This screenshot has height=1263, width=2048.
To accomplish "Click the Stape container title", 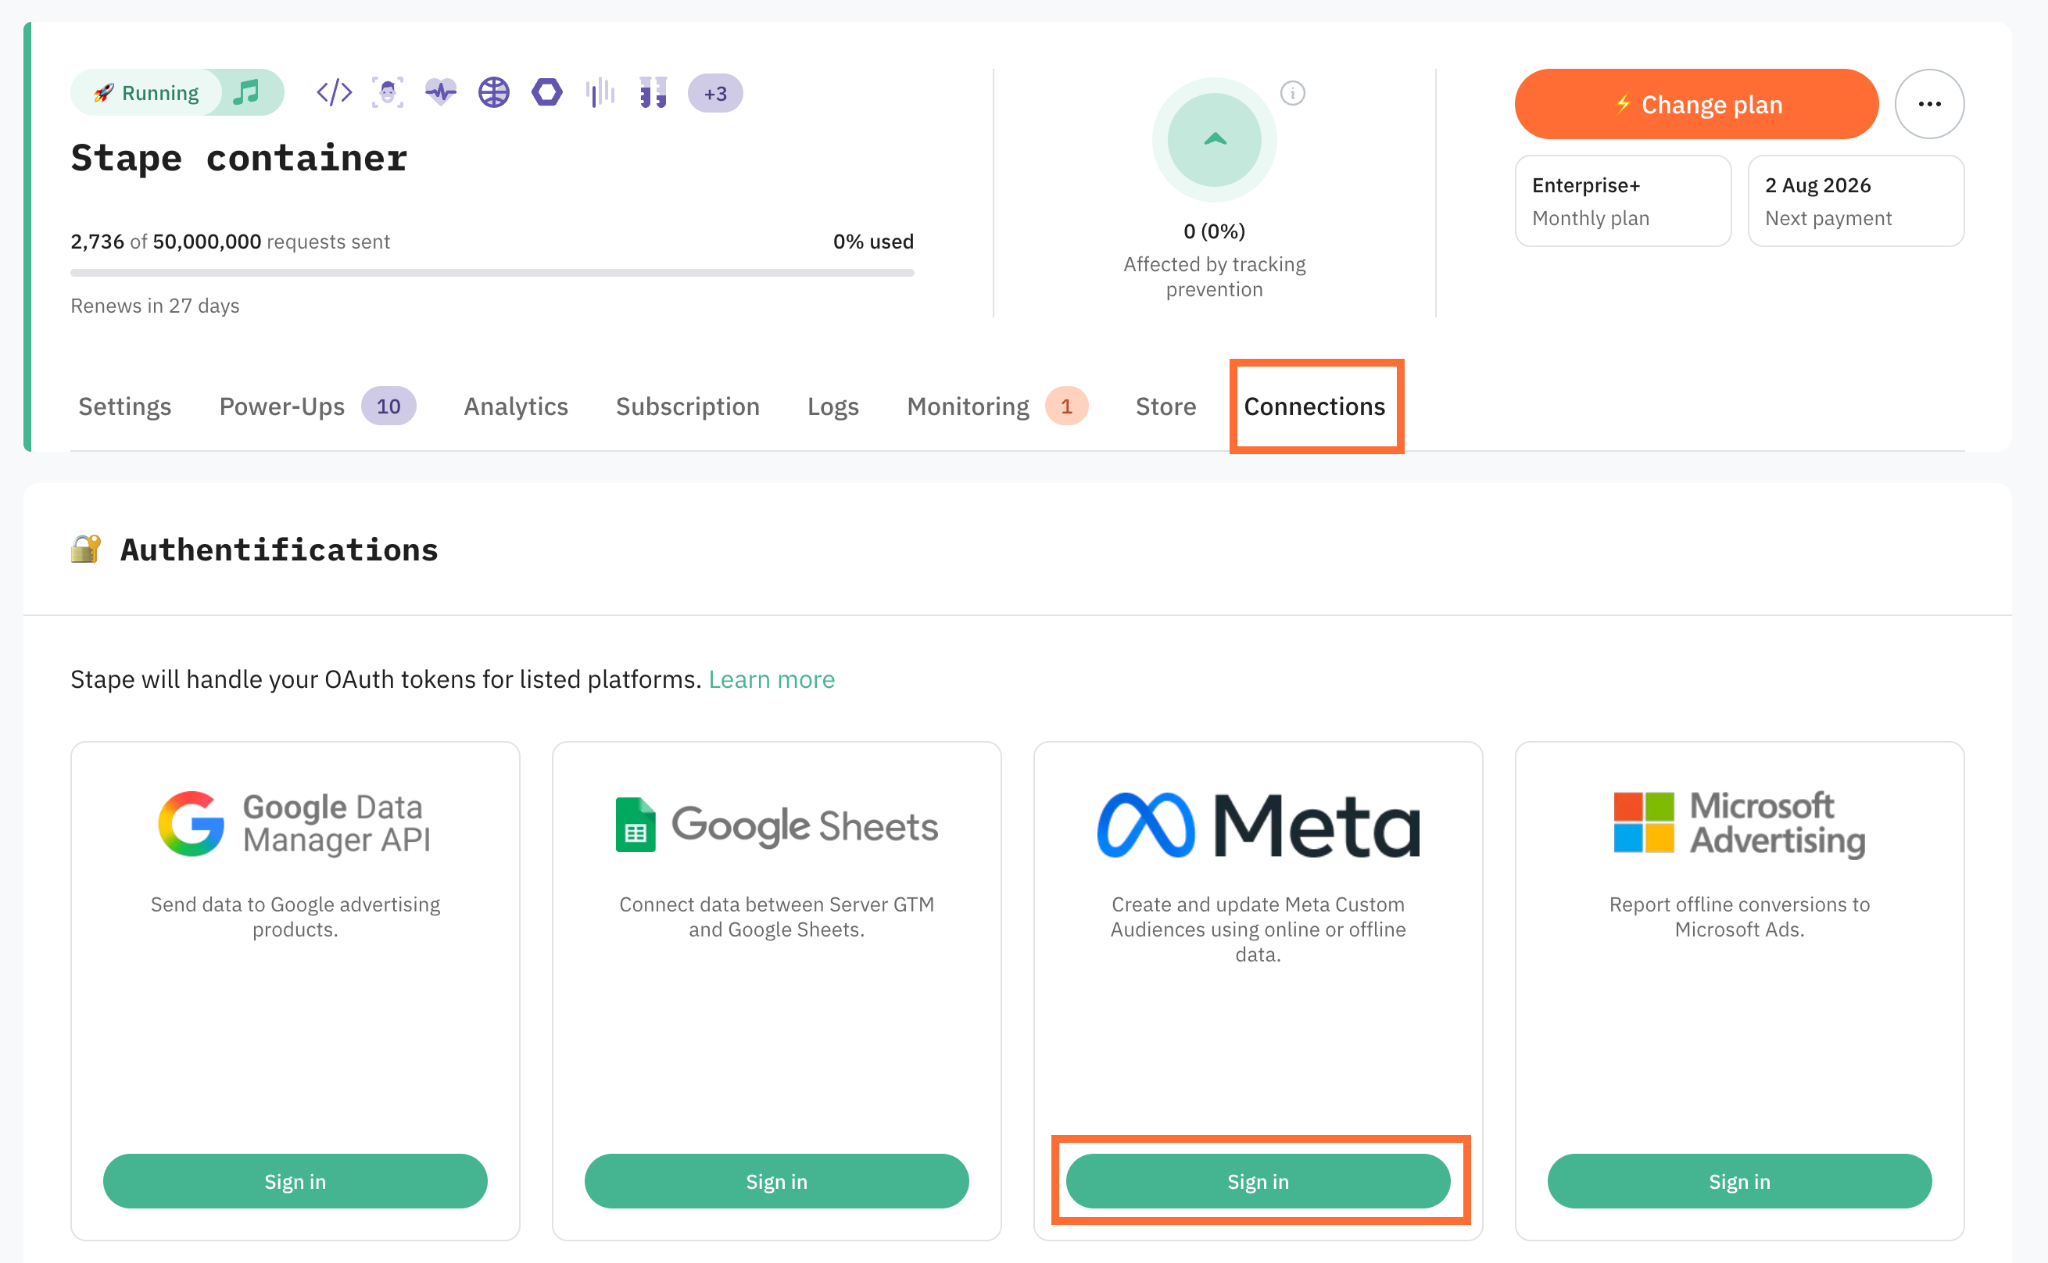I will click(x=239, y=158).
